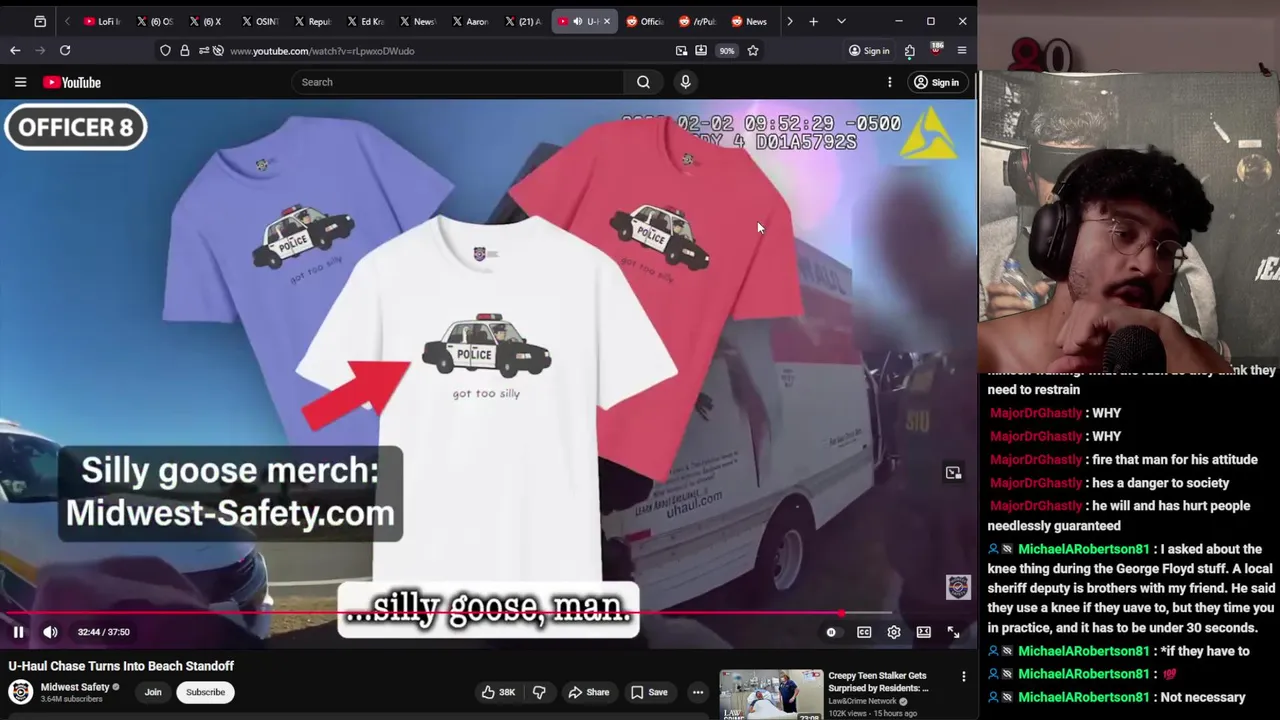
Task: Close the active YouTube tab
Action: [606, 21]
